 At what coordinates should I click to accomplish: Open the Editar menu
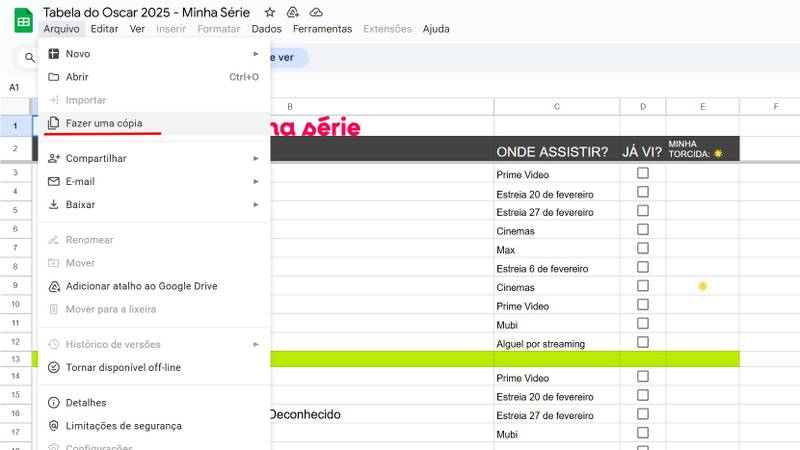coord(104,29)
